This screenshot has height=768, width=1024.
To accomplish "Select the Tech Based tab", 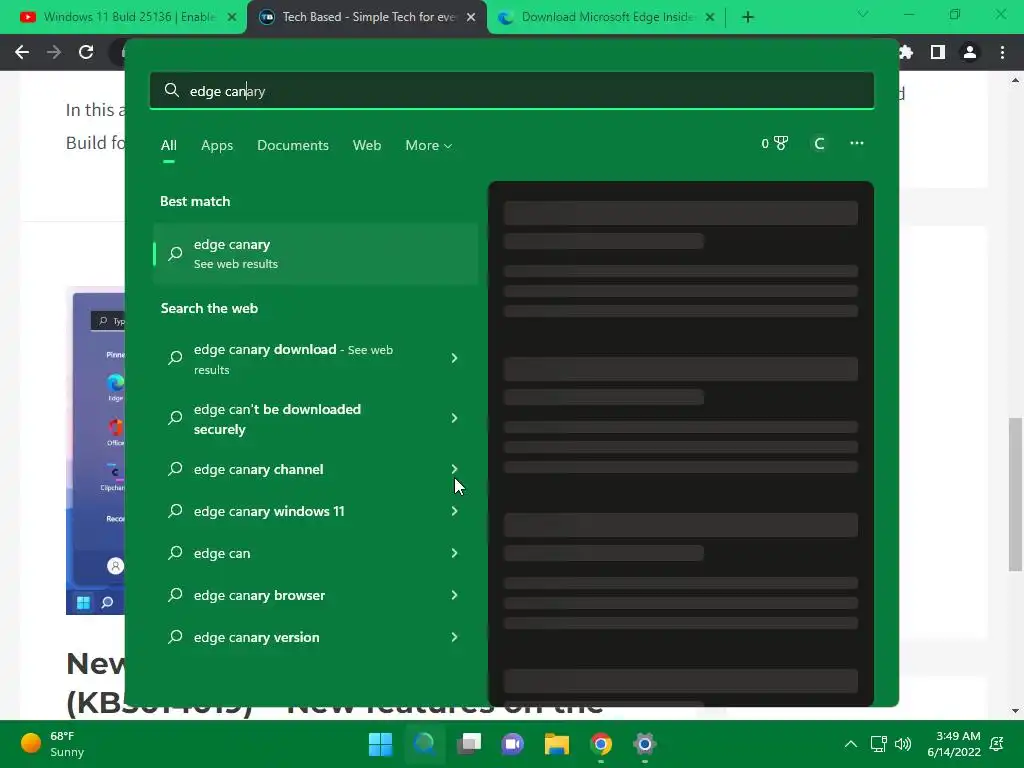I will point(366,17).
